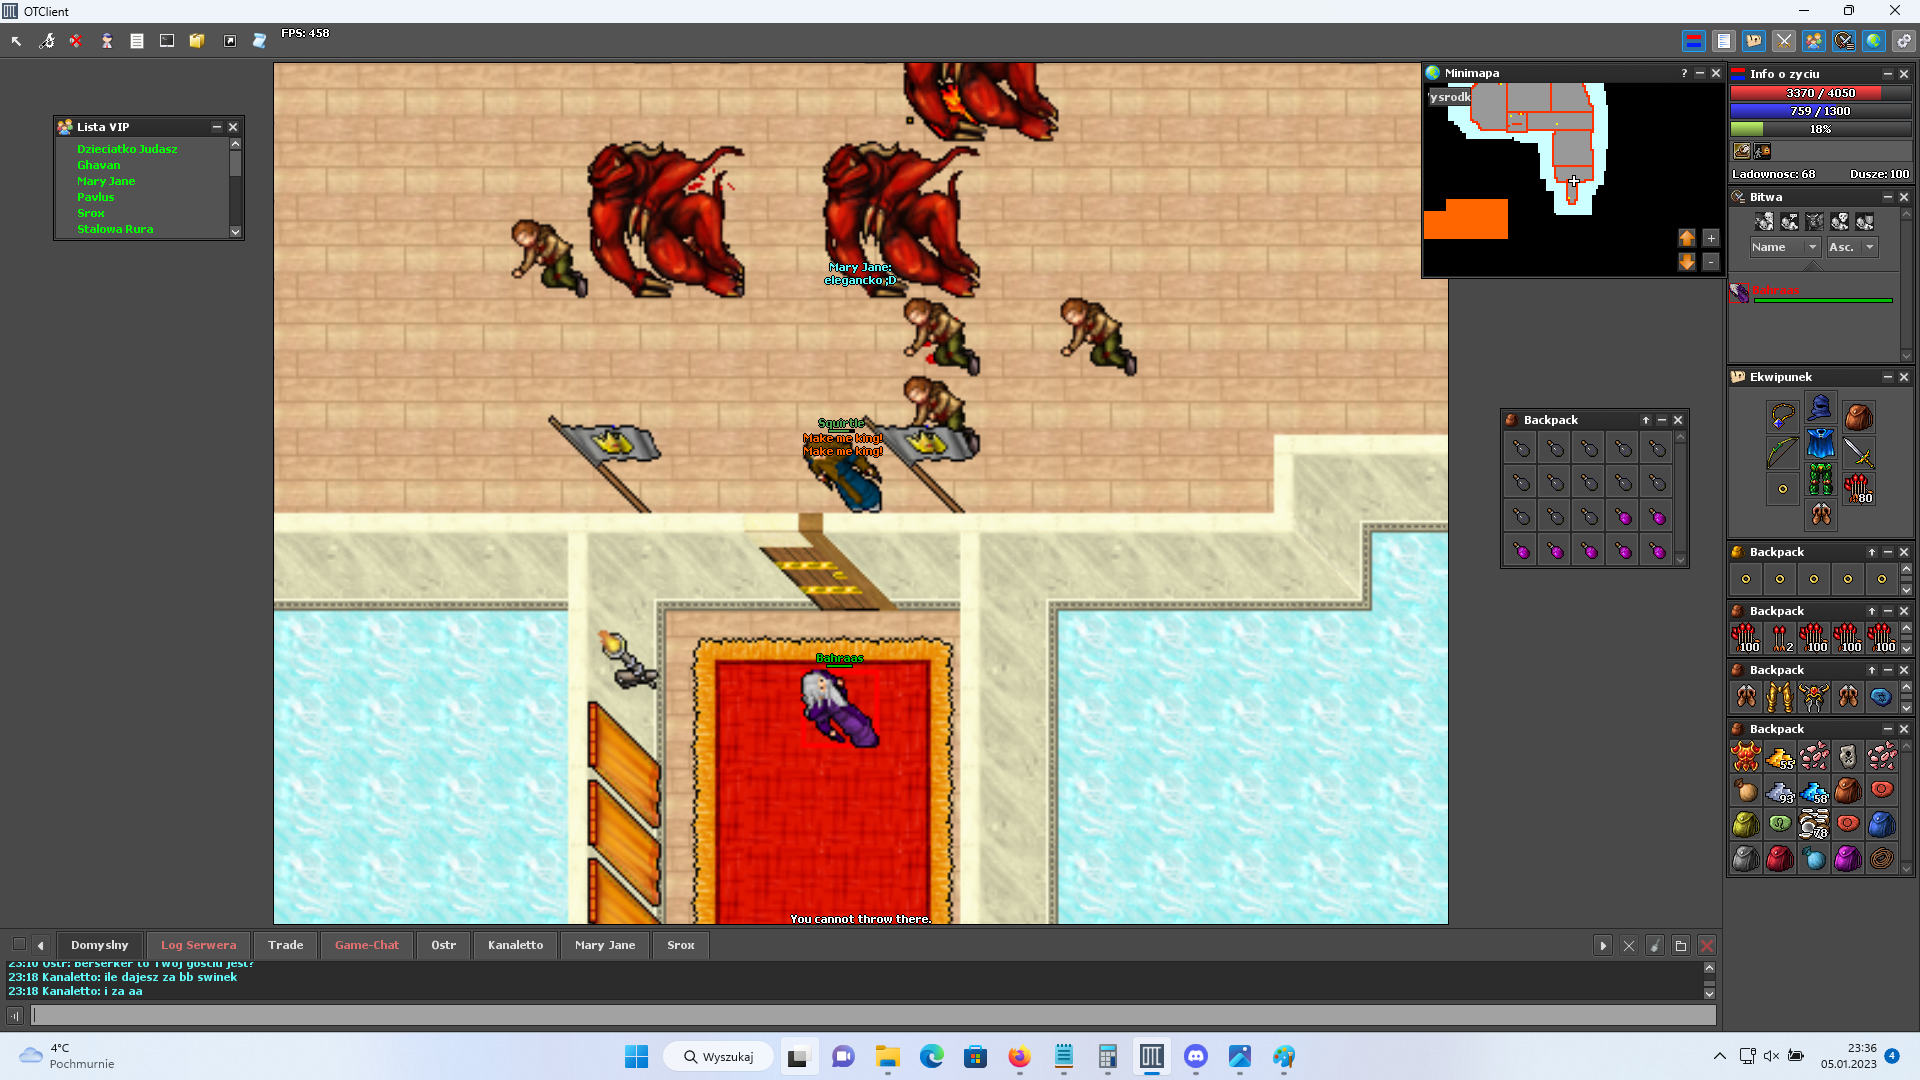The width and height of the screenshot is (1920, 1080).
Task: Go up in the Backpack with gold rings
Action: point(1871,552)
